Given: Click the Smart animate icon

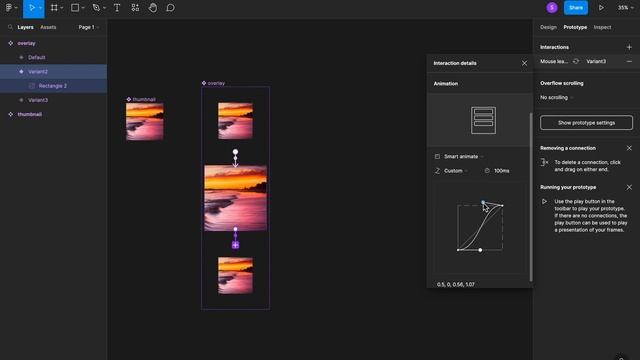Looking at the screenshot, I should pyautogui.click(x=438, y=156).
